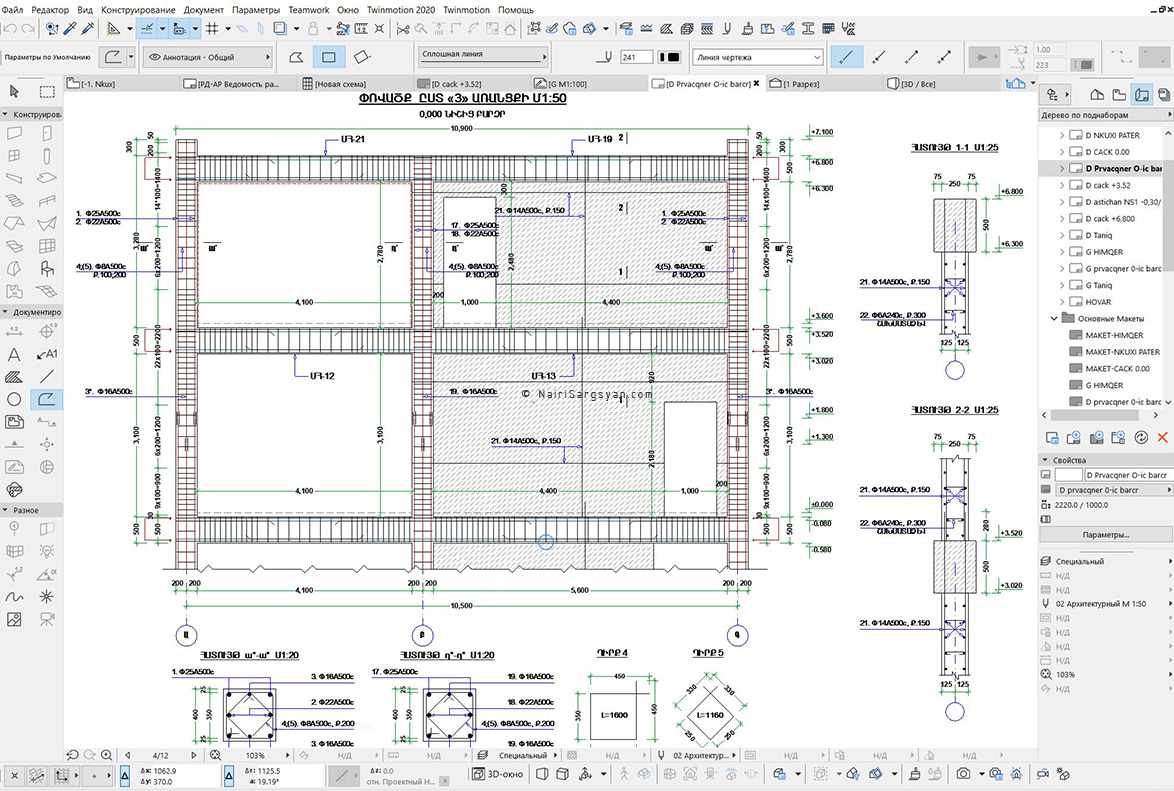This screenshot has width=1174, height=791.
Task: Open the Сплошная линия line type dropdown
Action: coord(483,55)
